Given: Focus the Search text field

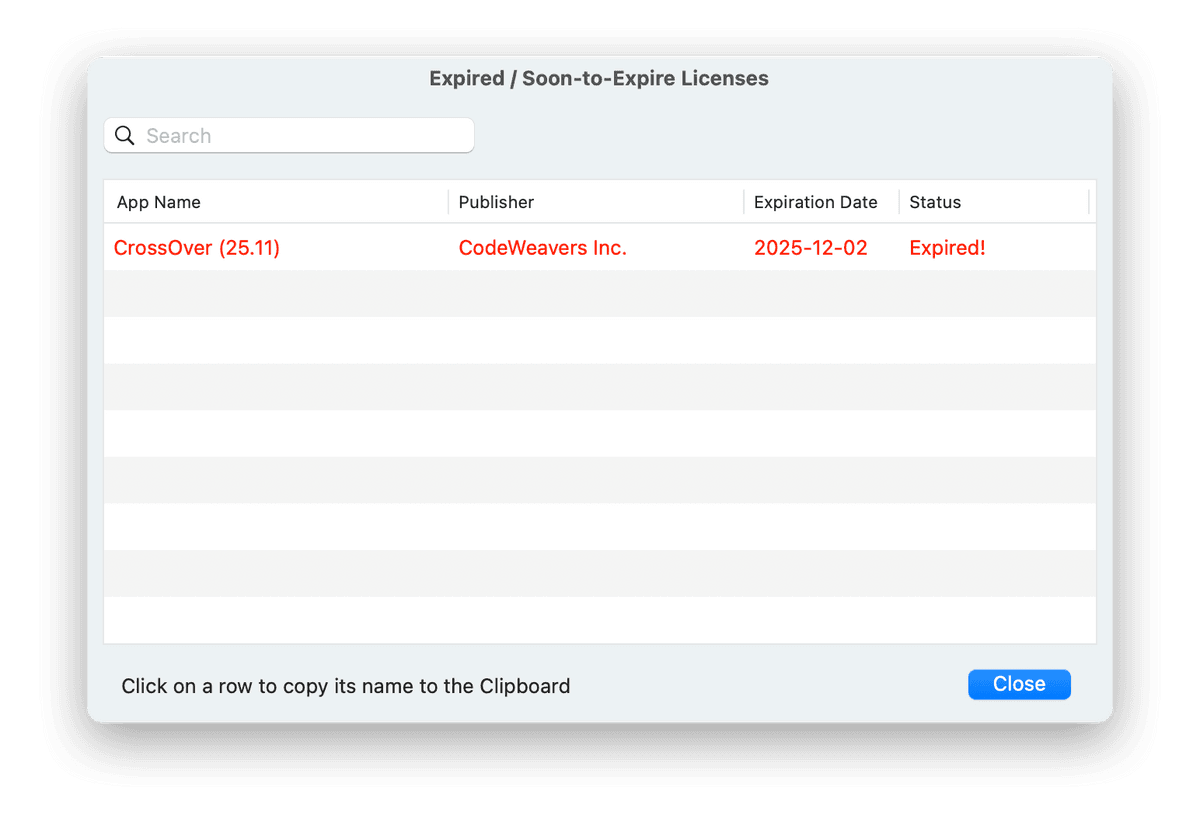Looking at the screenshot, I should (x=300, y=136).
